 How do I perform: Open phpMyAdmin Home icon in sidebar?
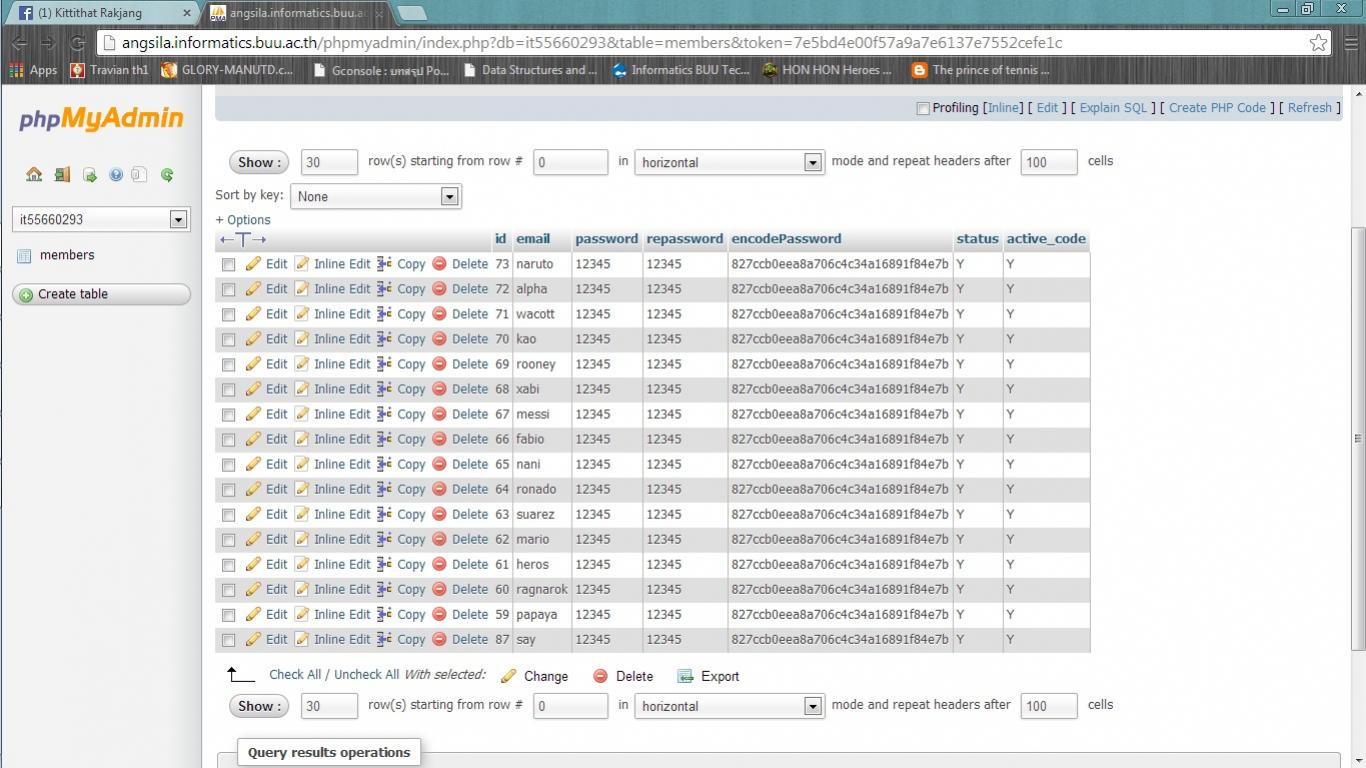pyautogui.click(x=34, y=175)
